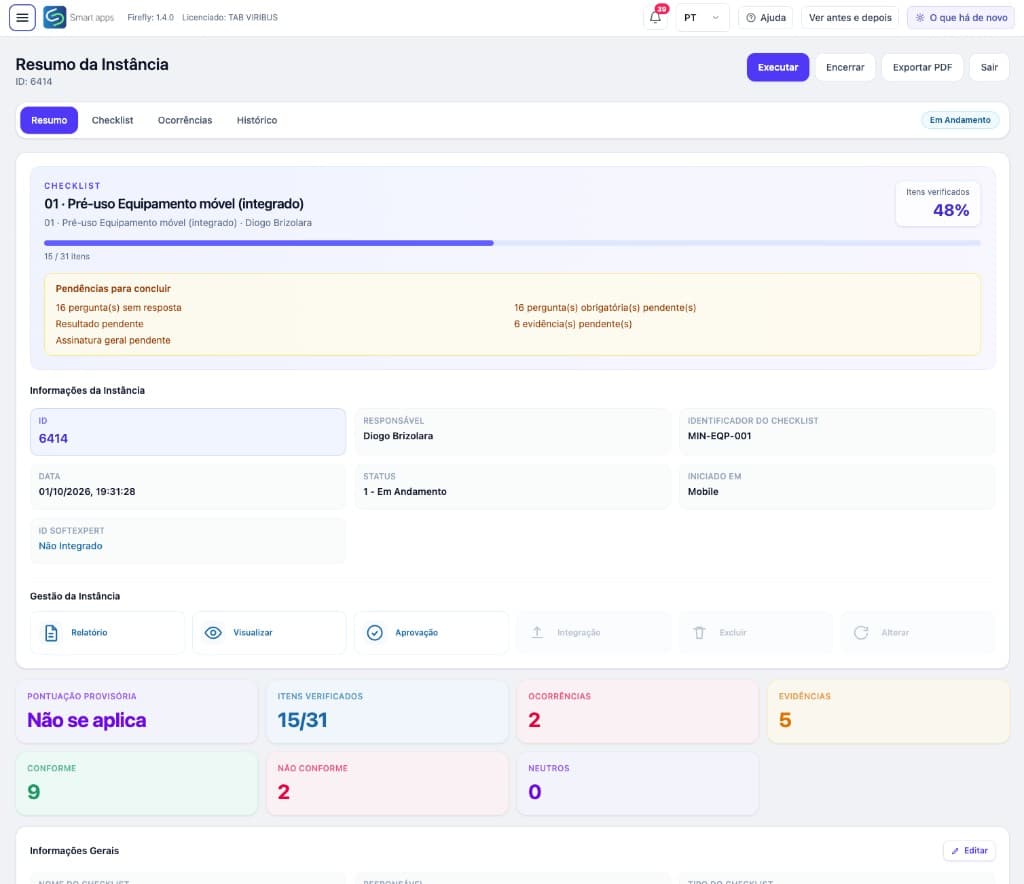Open O que há de novo
This screenshot has width=1024, height=884.
[x=961, y=18]
